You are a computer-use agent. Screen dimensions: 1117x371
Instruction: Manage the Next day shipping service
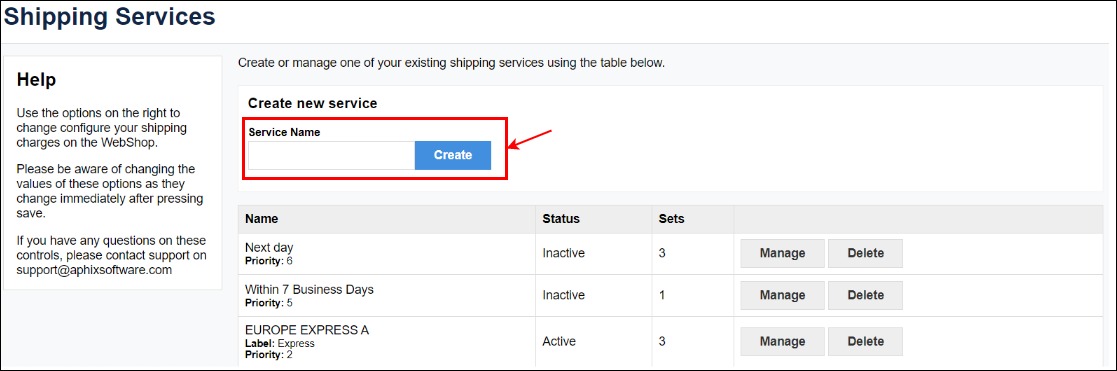click(x=782, y=254)
